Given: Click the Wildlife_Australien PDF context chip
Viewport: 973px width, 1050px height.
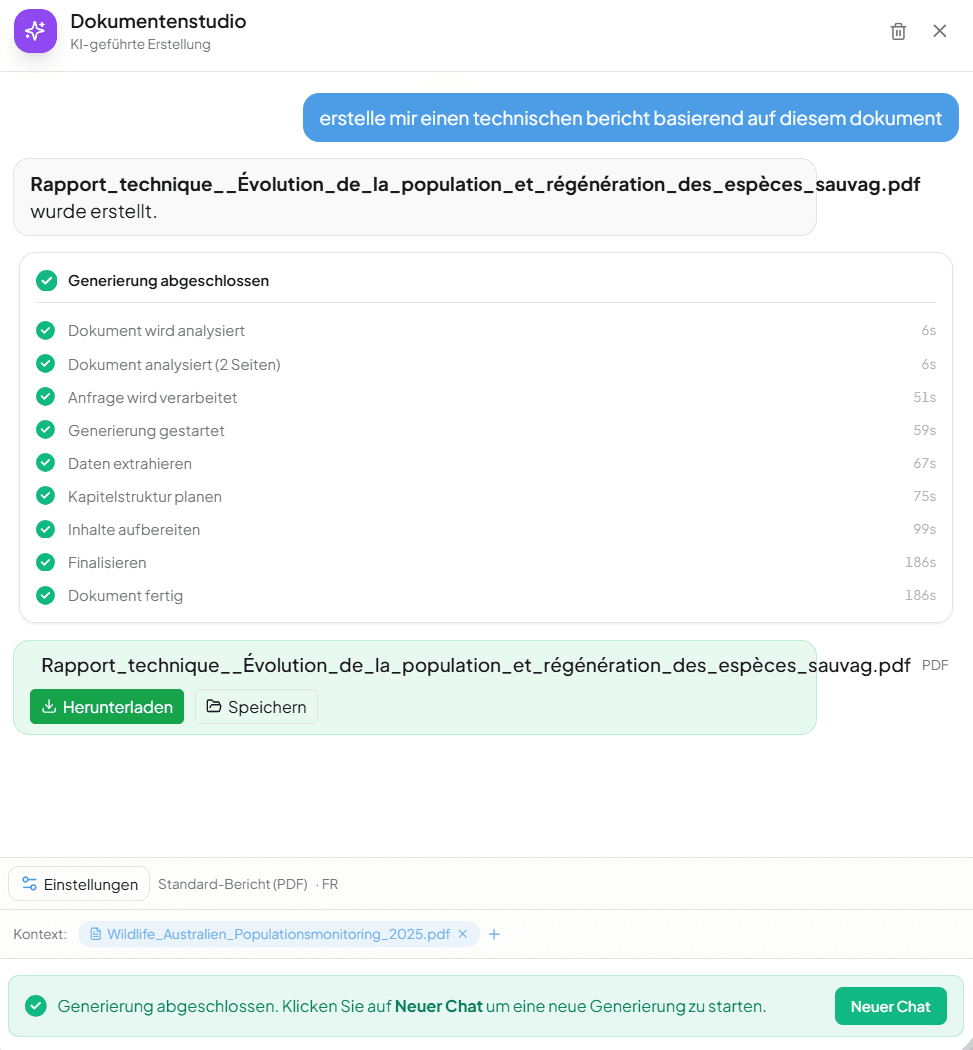Looking at the screenshot, I should click(278, 934).
